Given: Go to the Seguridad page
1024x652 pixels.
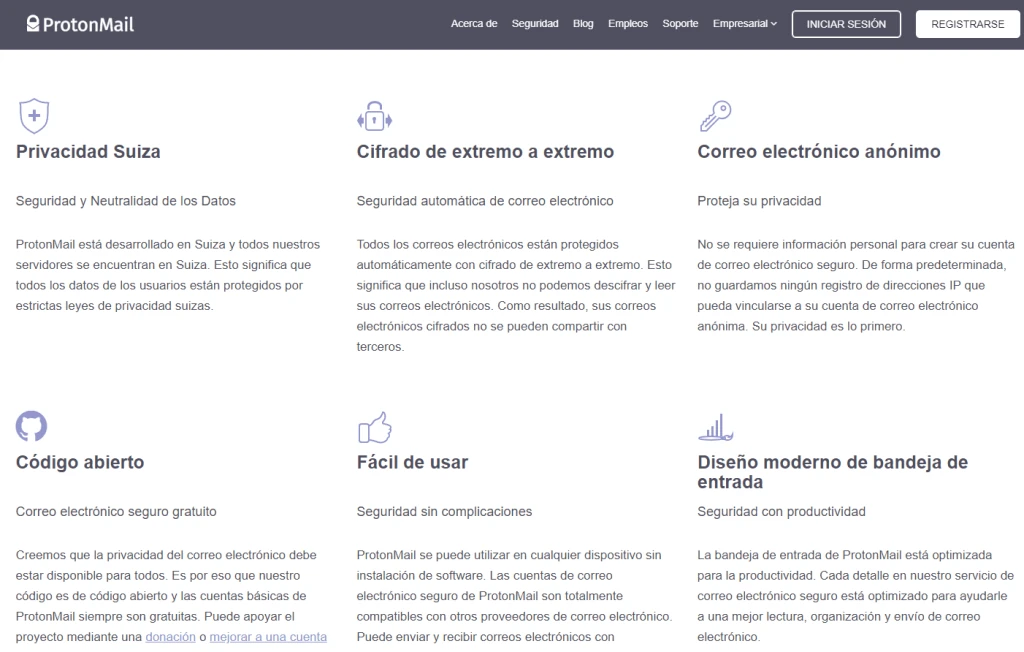Looking at the screenshot, I should coord(535,24).
